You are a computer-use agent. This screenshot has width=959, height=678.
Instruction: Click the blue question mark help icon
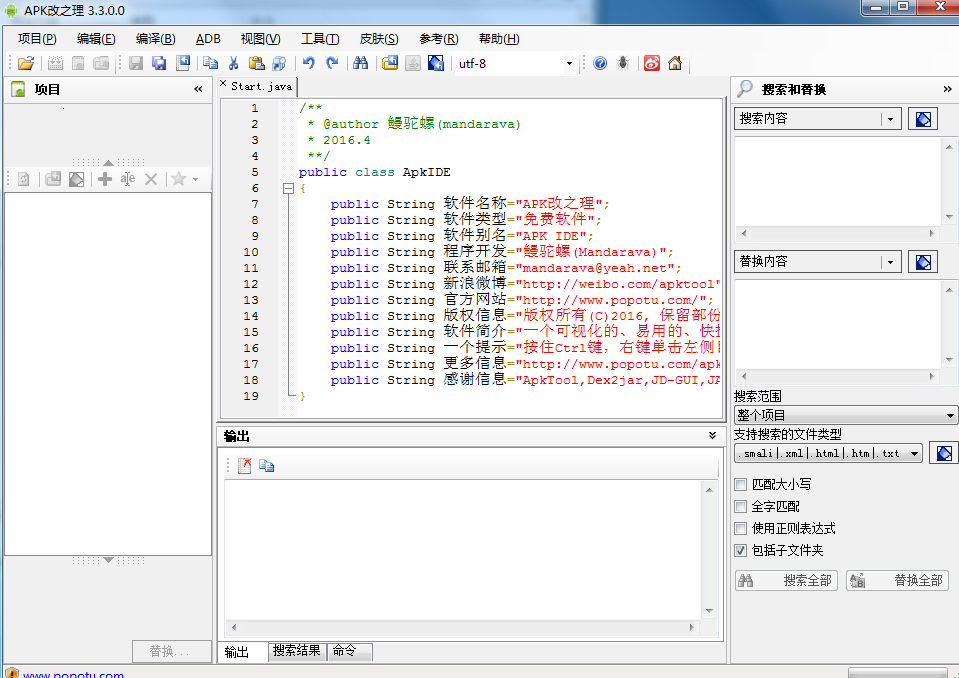(600, 63)
